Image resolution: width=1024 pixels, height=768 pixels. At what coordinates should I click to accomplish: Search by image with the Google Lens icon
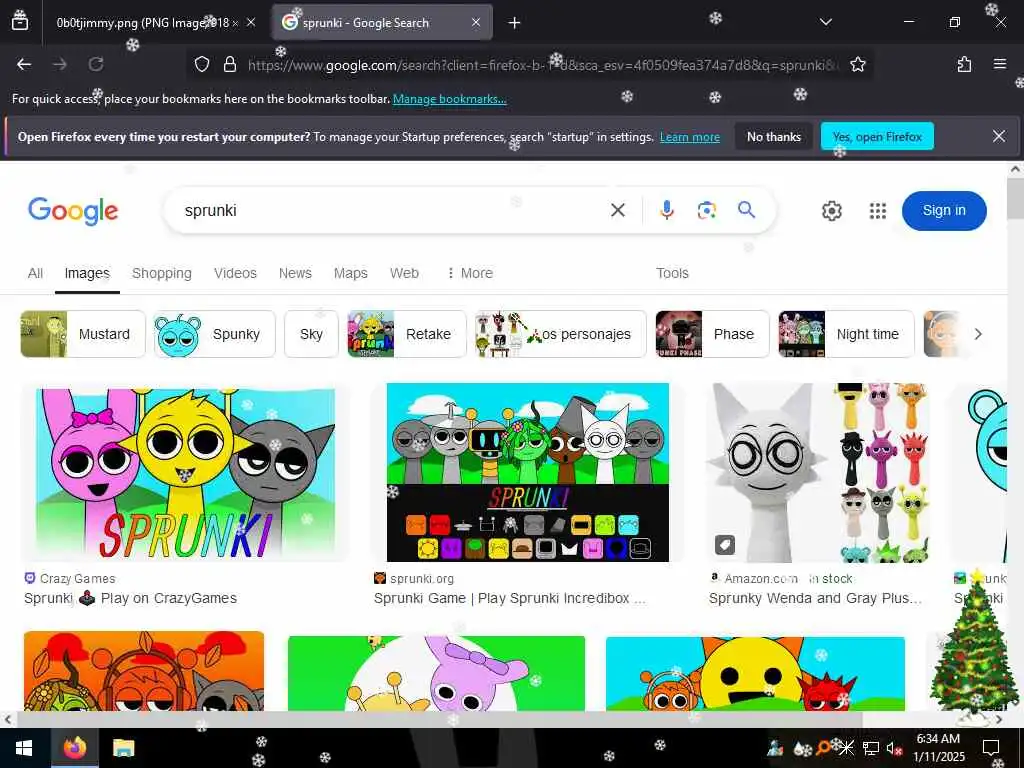[x=707, y=210]
